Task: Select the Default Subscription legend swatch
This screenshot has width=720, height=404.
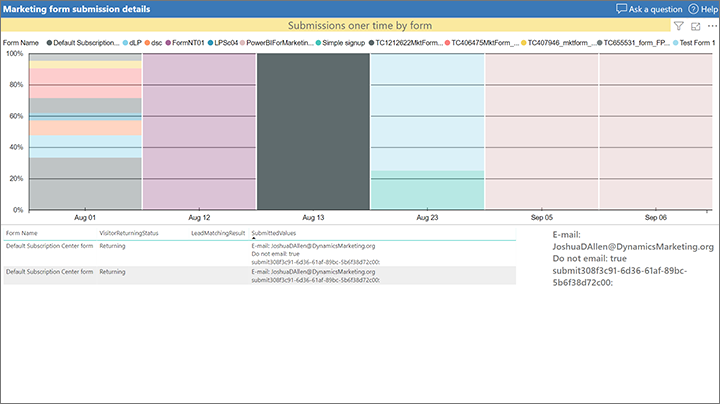Action: [x=49, y=43]
